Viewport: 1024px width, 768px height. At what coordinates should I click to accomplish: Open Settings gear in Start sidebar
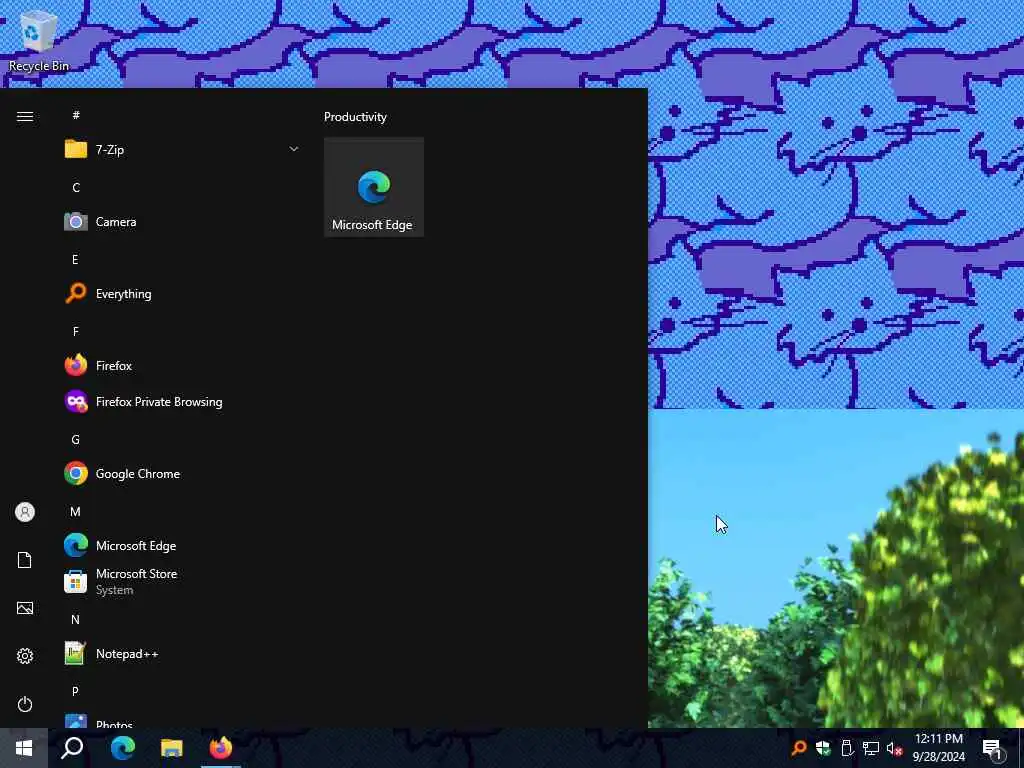tap(25, 656)
